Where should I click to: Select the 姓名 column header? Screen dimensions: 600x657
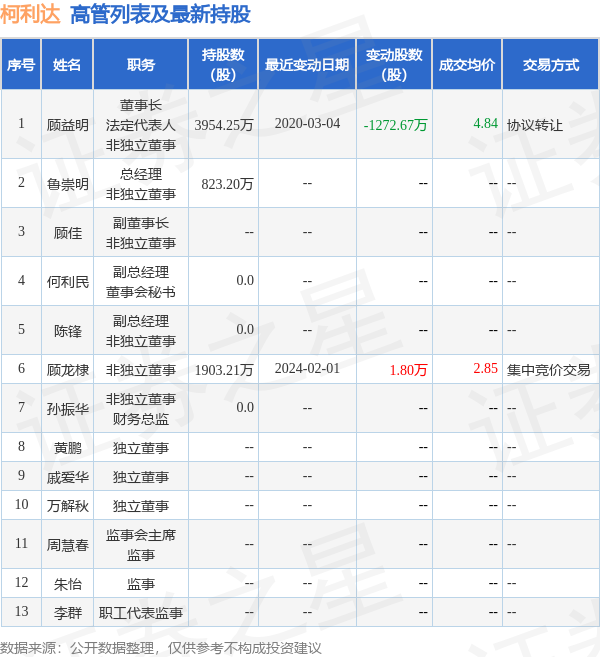67,65
